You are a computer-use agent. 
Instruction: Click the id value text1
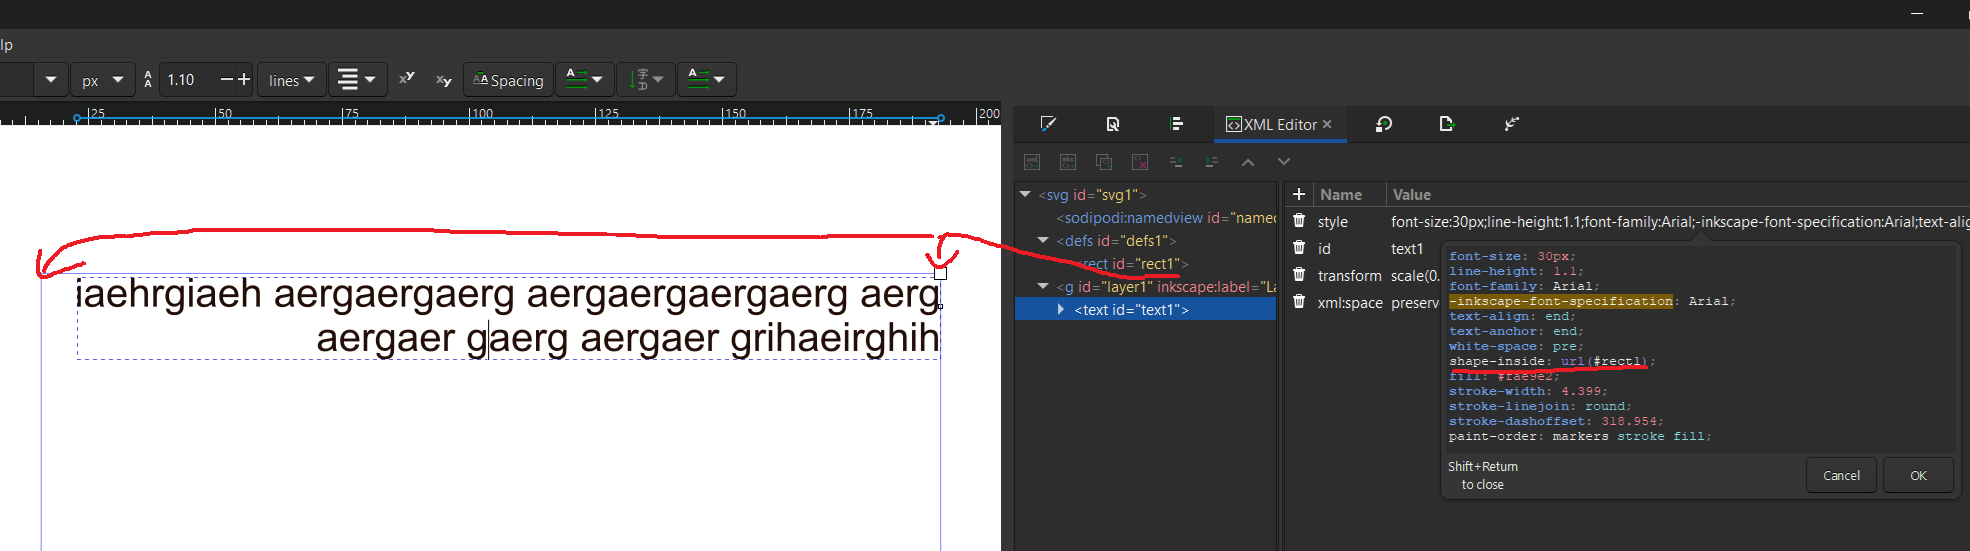point(1407,249)
